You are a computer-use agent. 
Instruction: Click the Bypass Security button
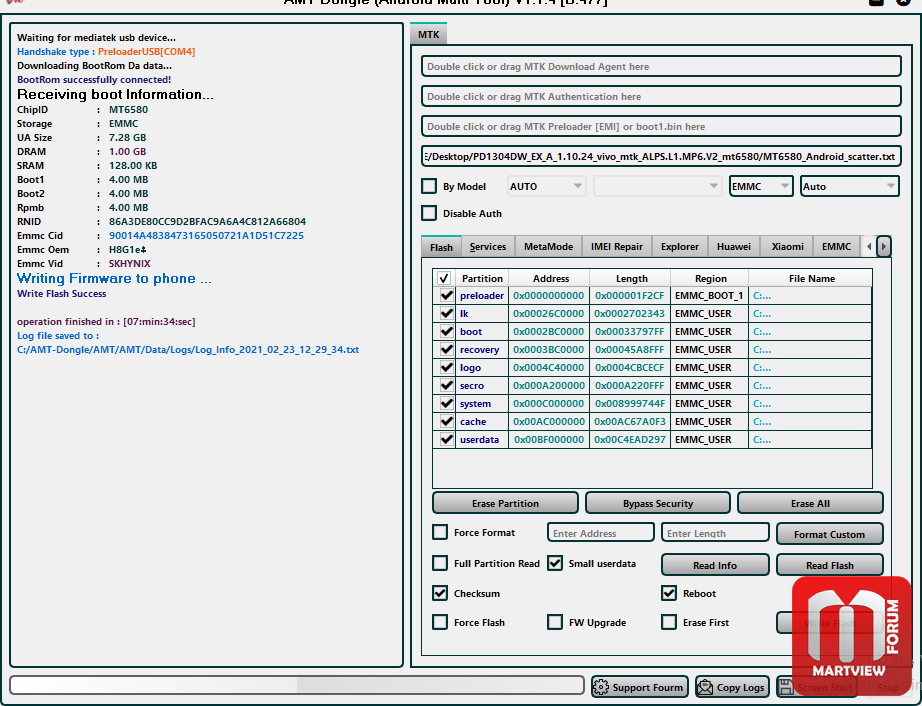[658, 503]
